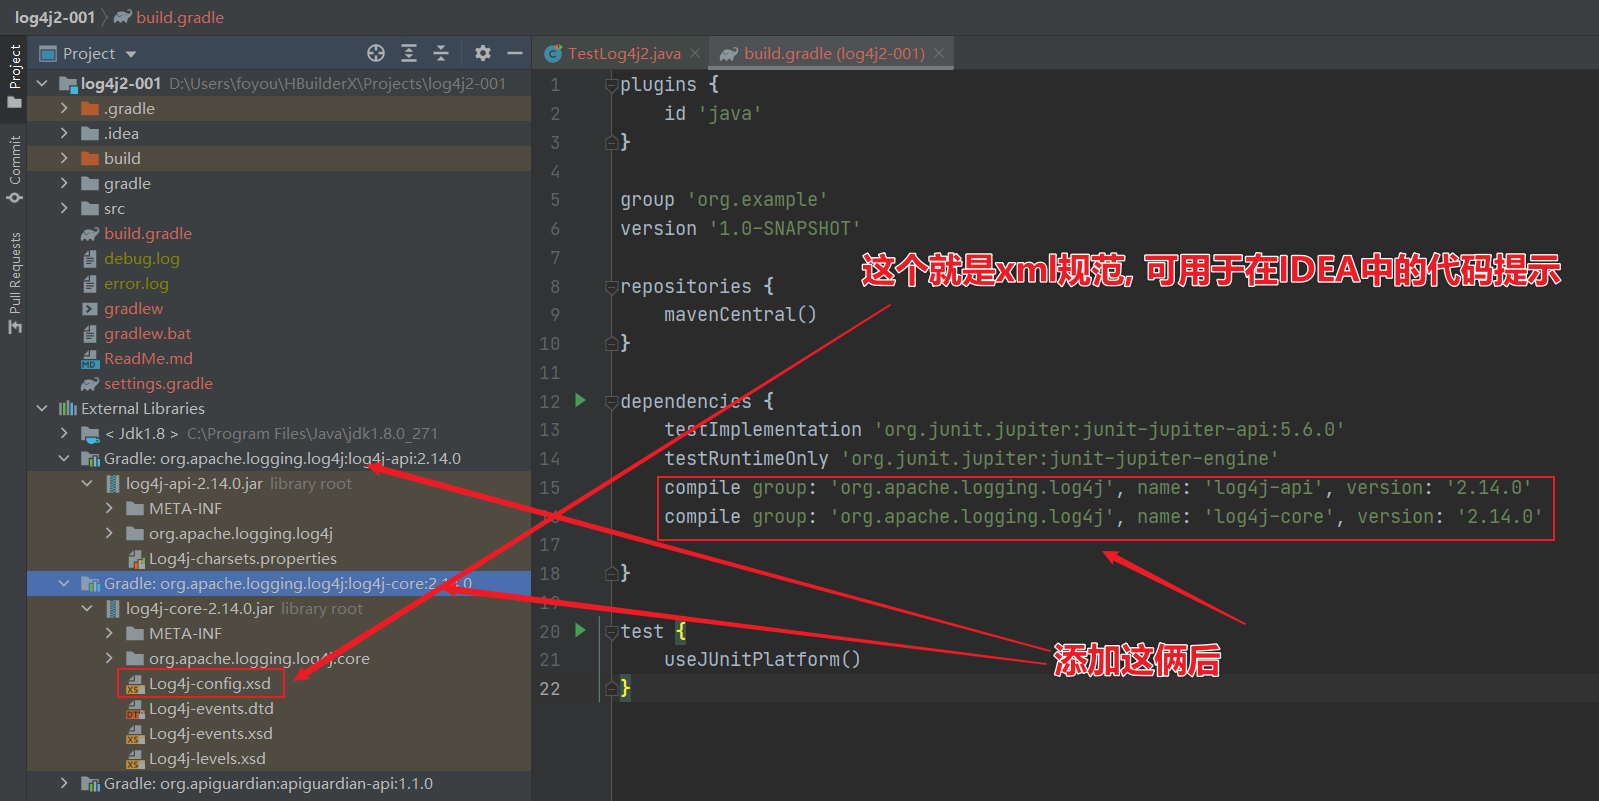Click the locate/select opened file icon
Screen dimensions: 1599x801
(376, 53)
